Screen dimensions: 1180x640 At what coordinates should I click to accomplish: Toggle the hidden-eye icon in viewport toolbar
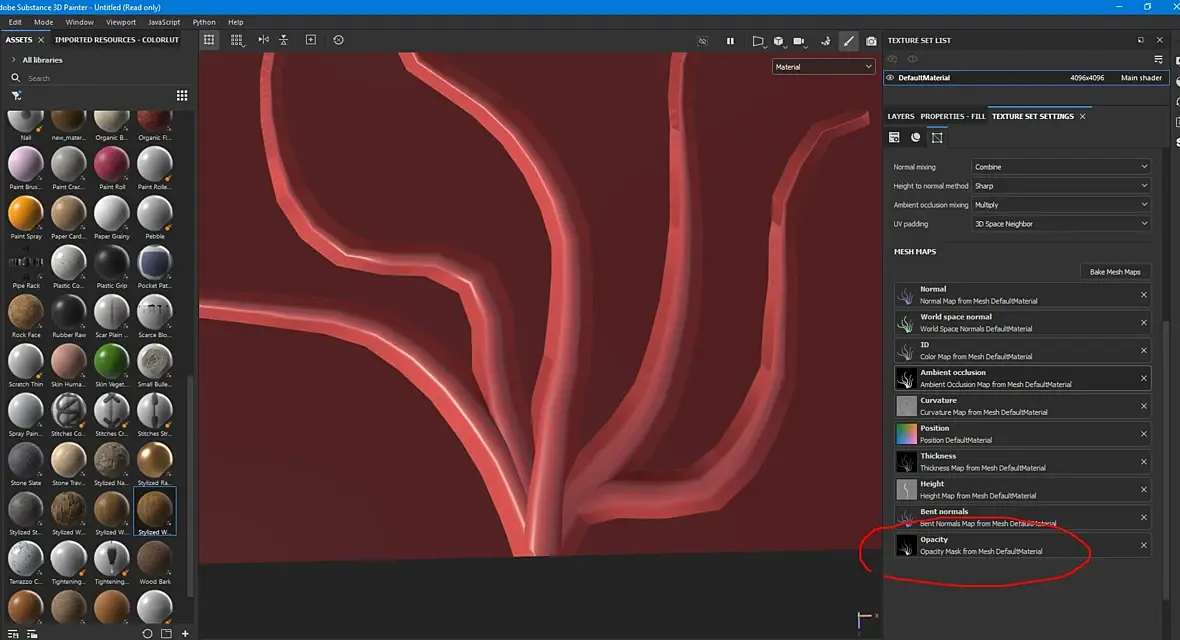click(702, 41)
